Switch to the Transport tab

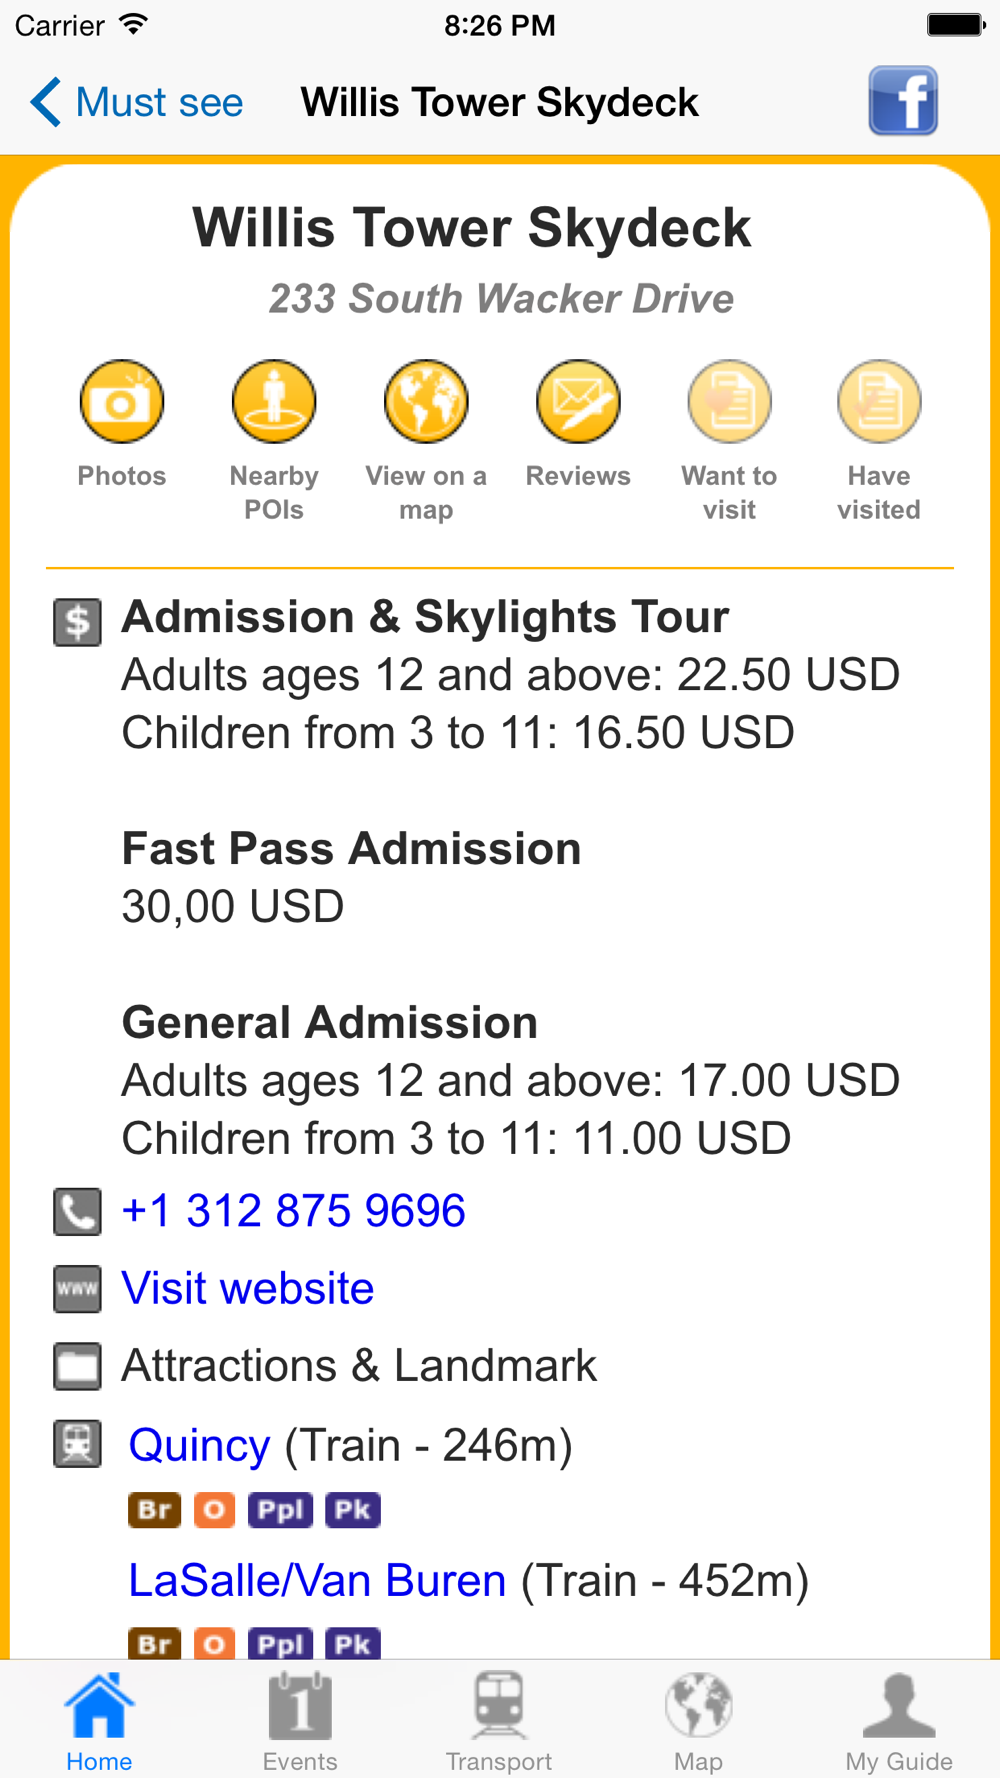[x=499, y=1720]
